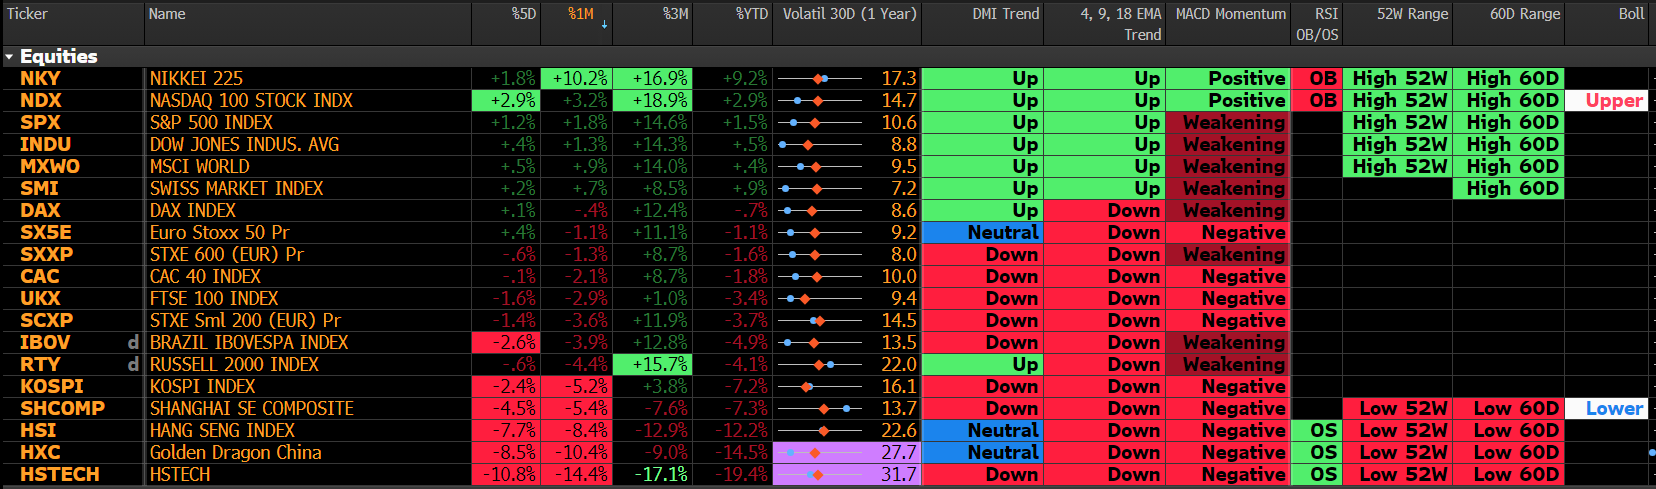
Task: Select the MXWO ticker
Action: coord(50,166)
